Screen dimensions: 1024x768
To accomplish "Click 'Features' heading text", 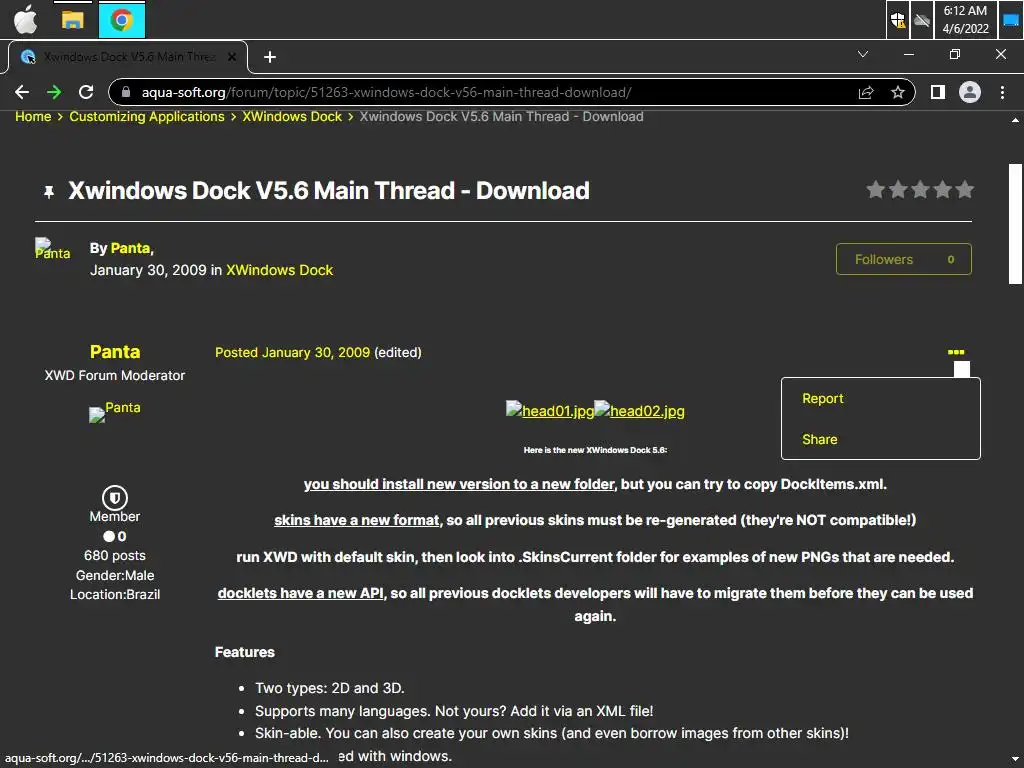I will pyautogui.click(x=245, y=652).
